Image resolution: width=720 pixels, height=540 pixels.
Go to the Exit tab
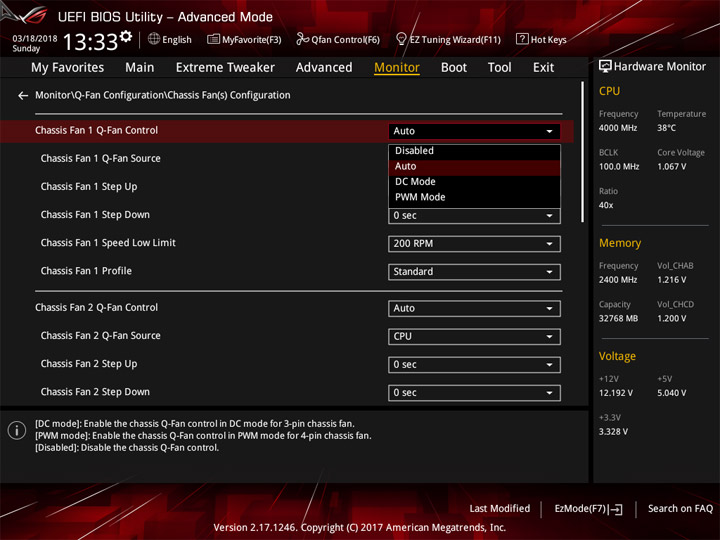[543, 68]
